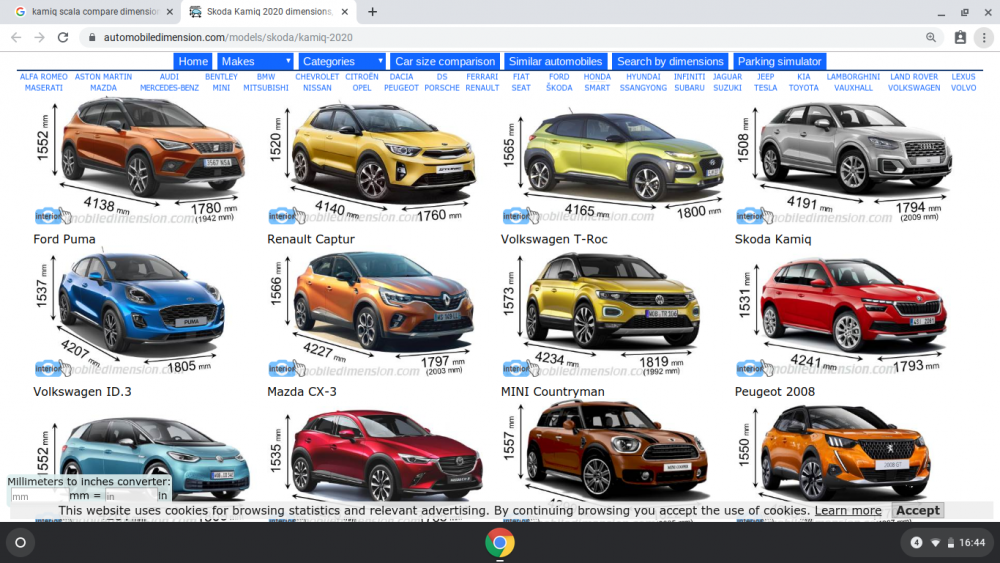Open Parking simulator page
1000x563 pixels.
click(779, 61)
